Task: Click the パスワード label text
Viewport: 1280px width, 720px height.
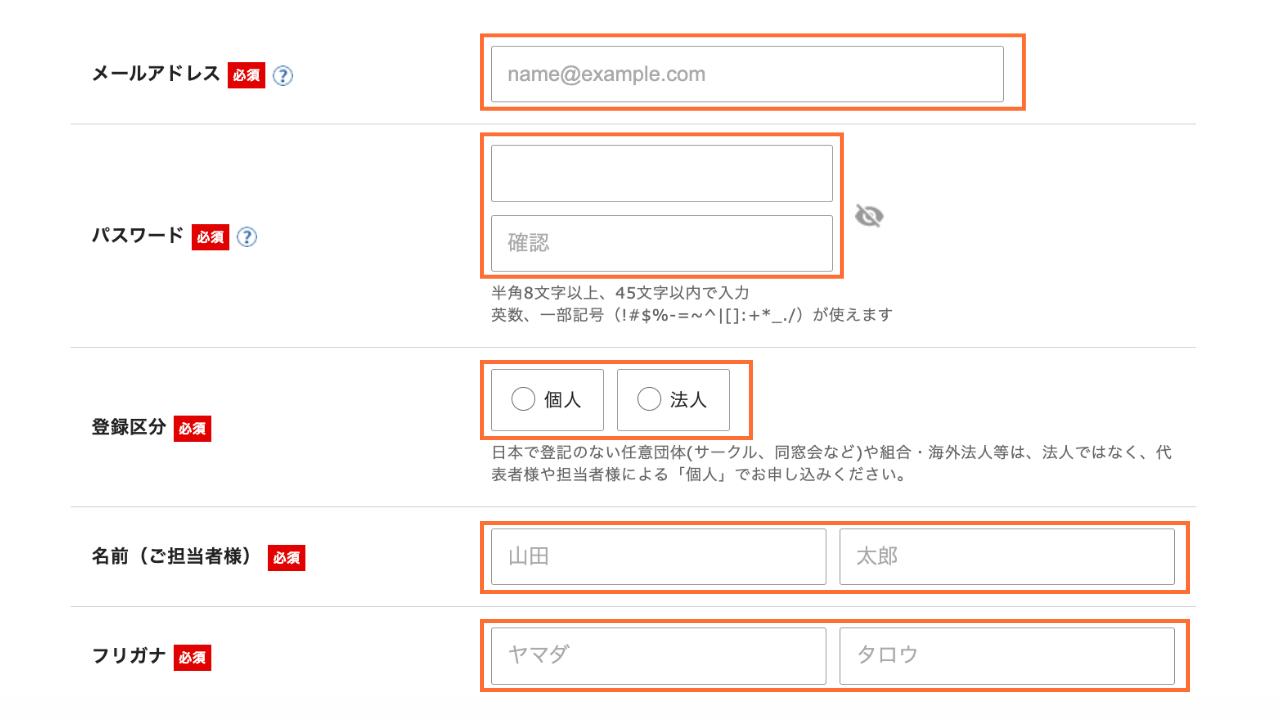Action: [138, 236]
